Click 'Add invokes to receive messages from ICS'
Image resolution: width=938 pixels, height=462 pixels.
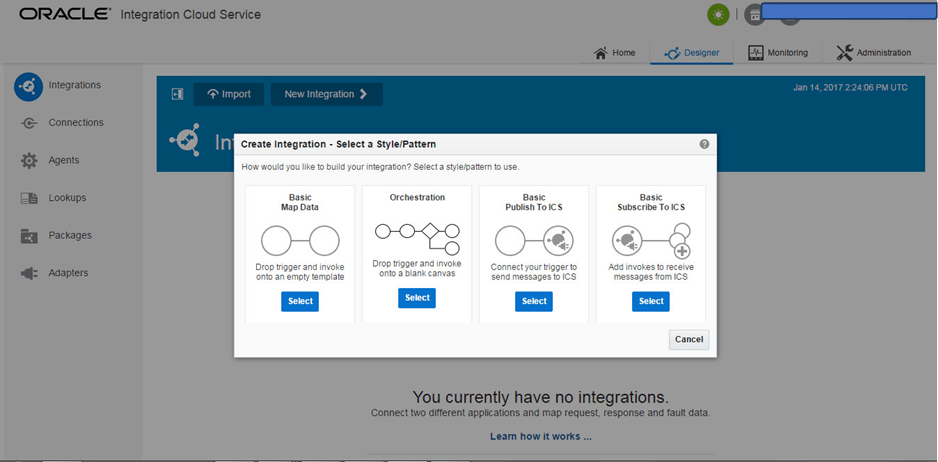[x=651, y=272]
